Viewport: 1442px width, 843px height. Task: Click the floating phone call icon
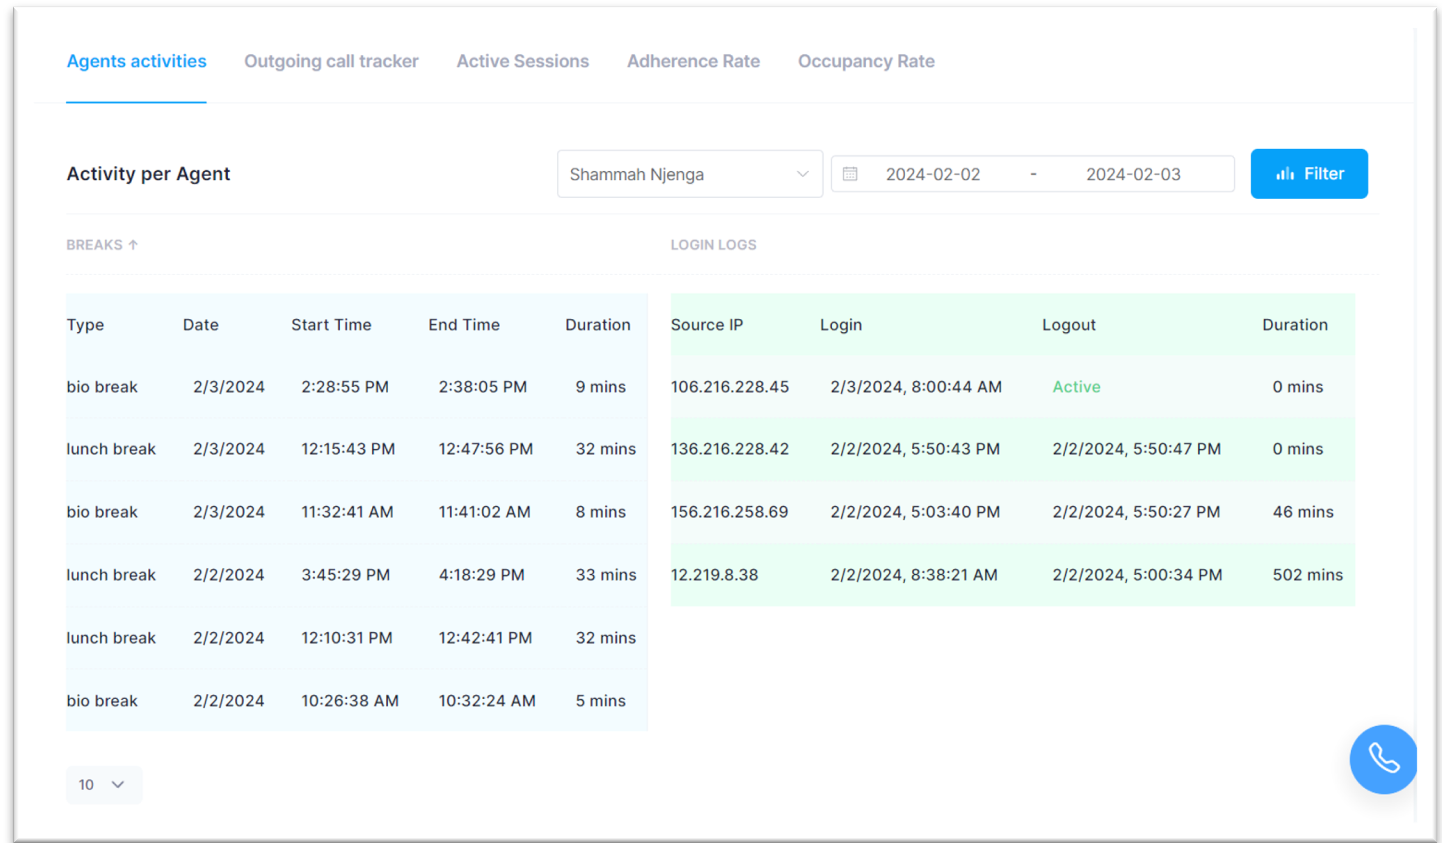[x=1383, y=759]
